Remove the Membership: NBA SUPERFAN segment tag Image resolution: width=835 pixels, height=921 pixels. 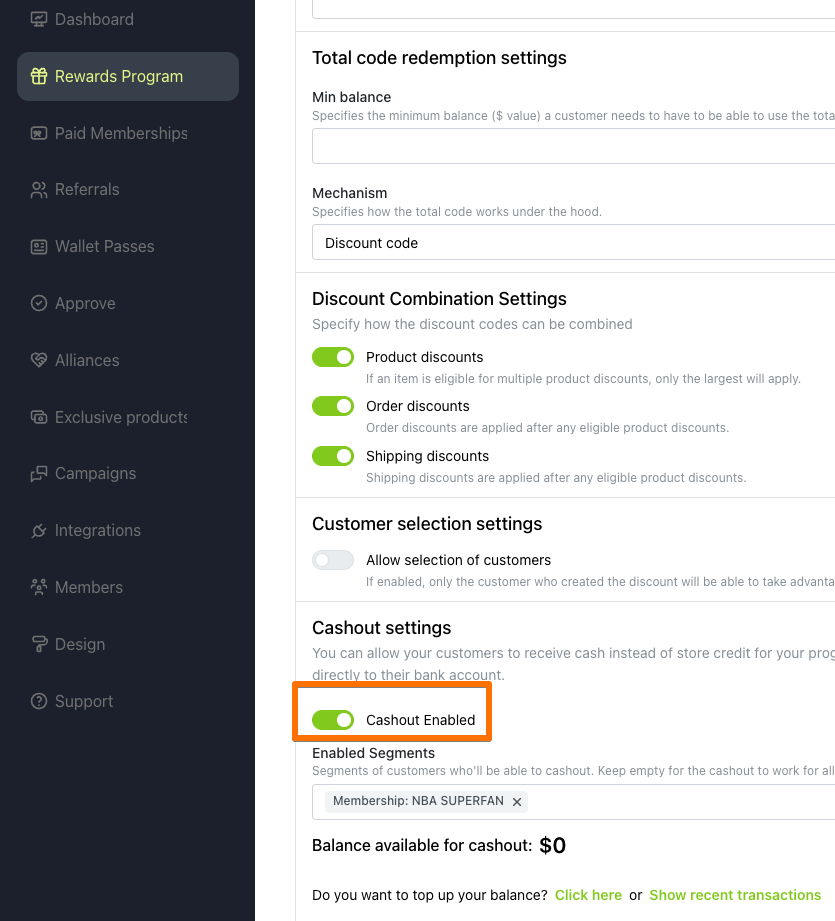[x=517, y=802]
